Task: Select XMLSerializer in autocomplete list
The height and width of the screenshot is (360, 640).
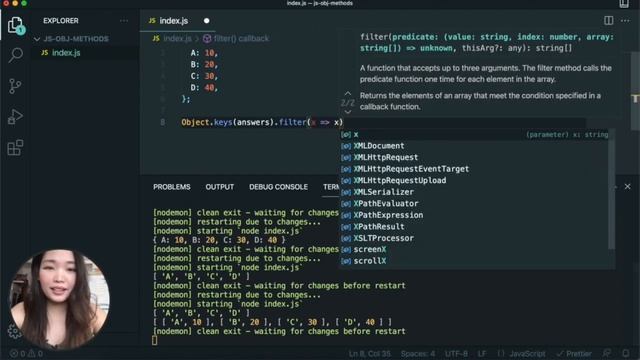Action: pyautogui.click(x=474, y=192)
